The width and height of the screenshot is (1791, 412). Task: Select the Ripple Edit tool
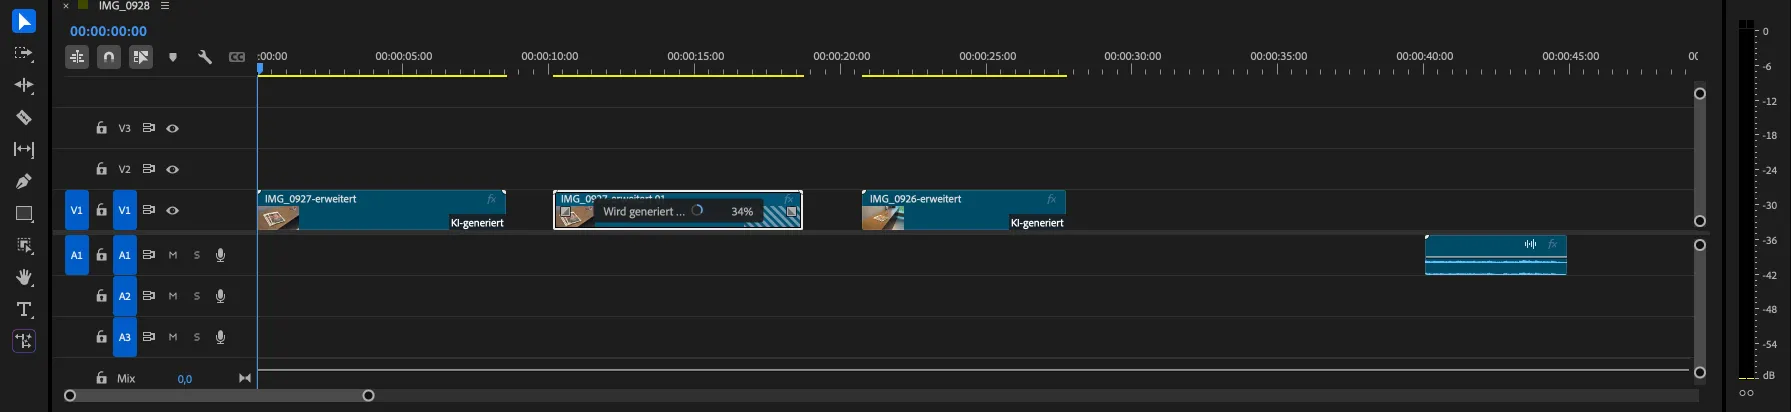coord(24,85)
